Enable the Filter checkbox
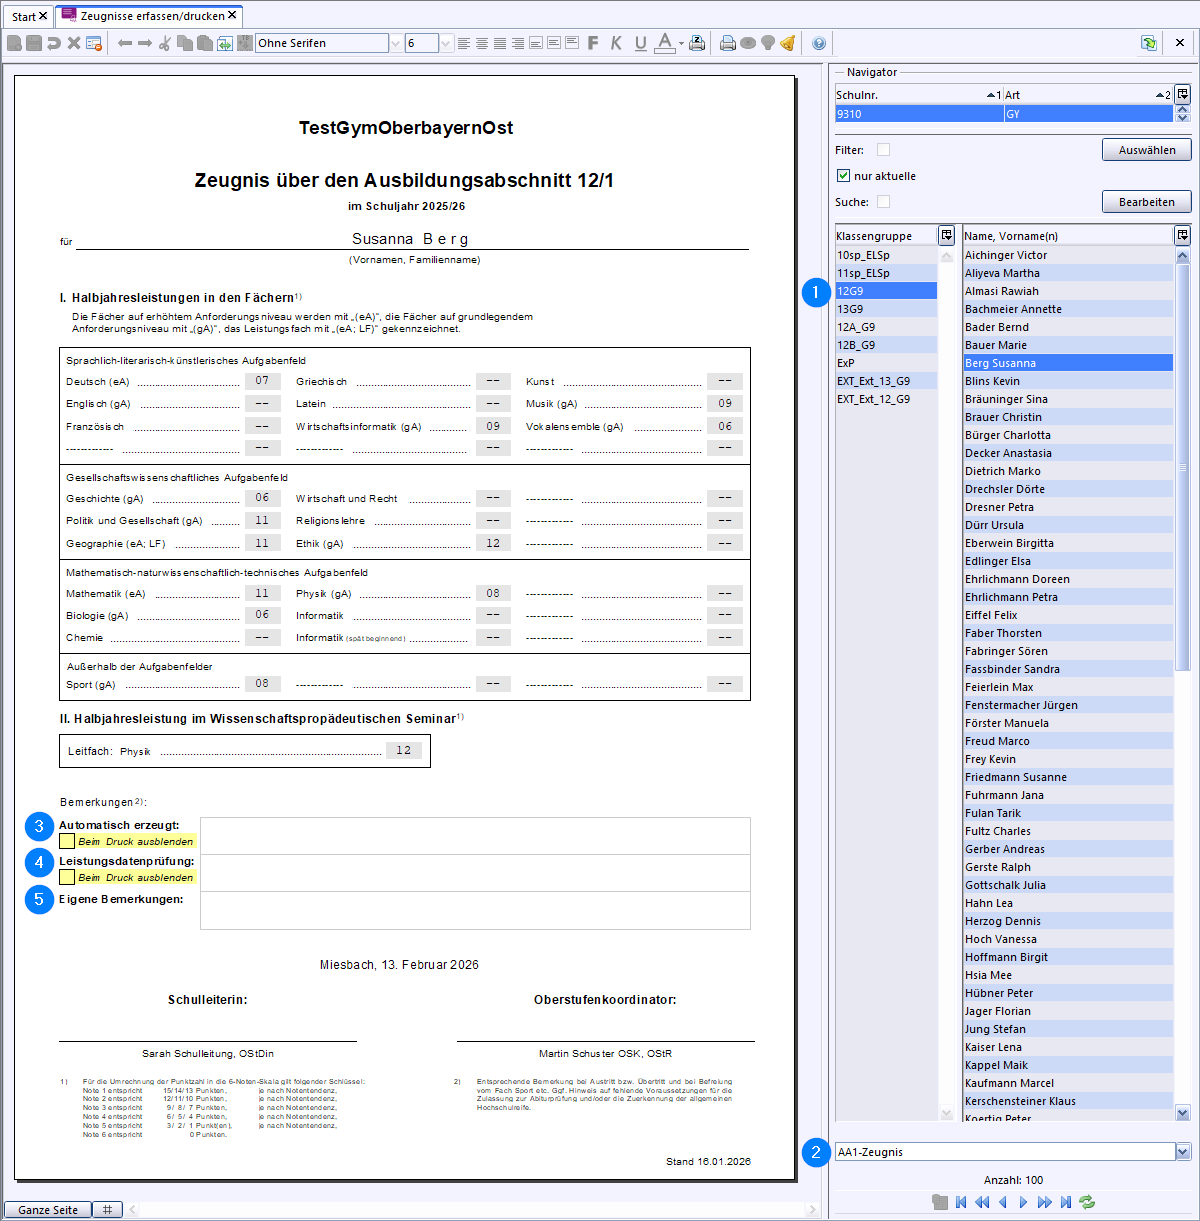Screen dimensions: 1200x1221 click(883, 150)
